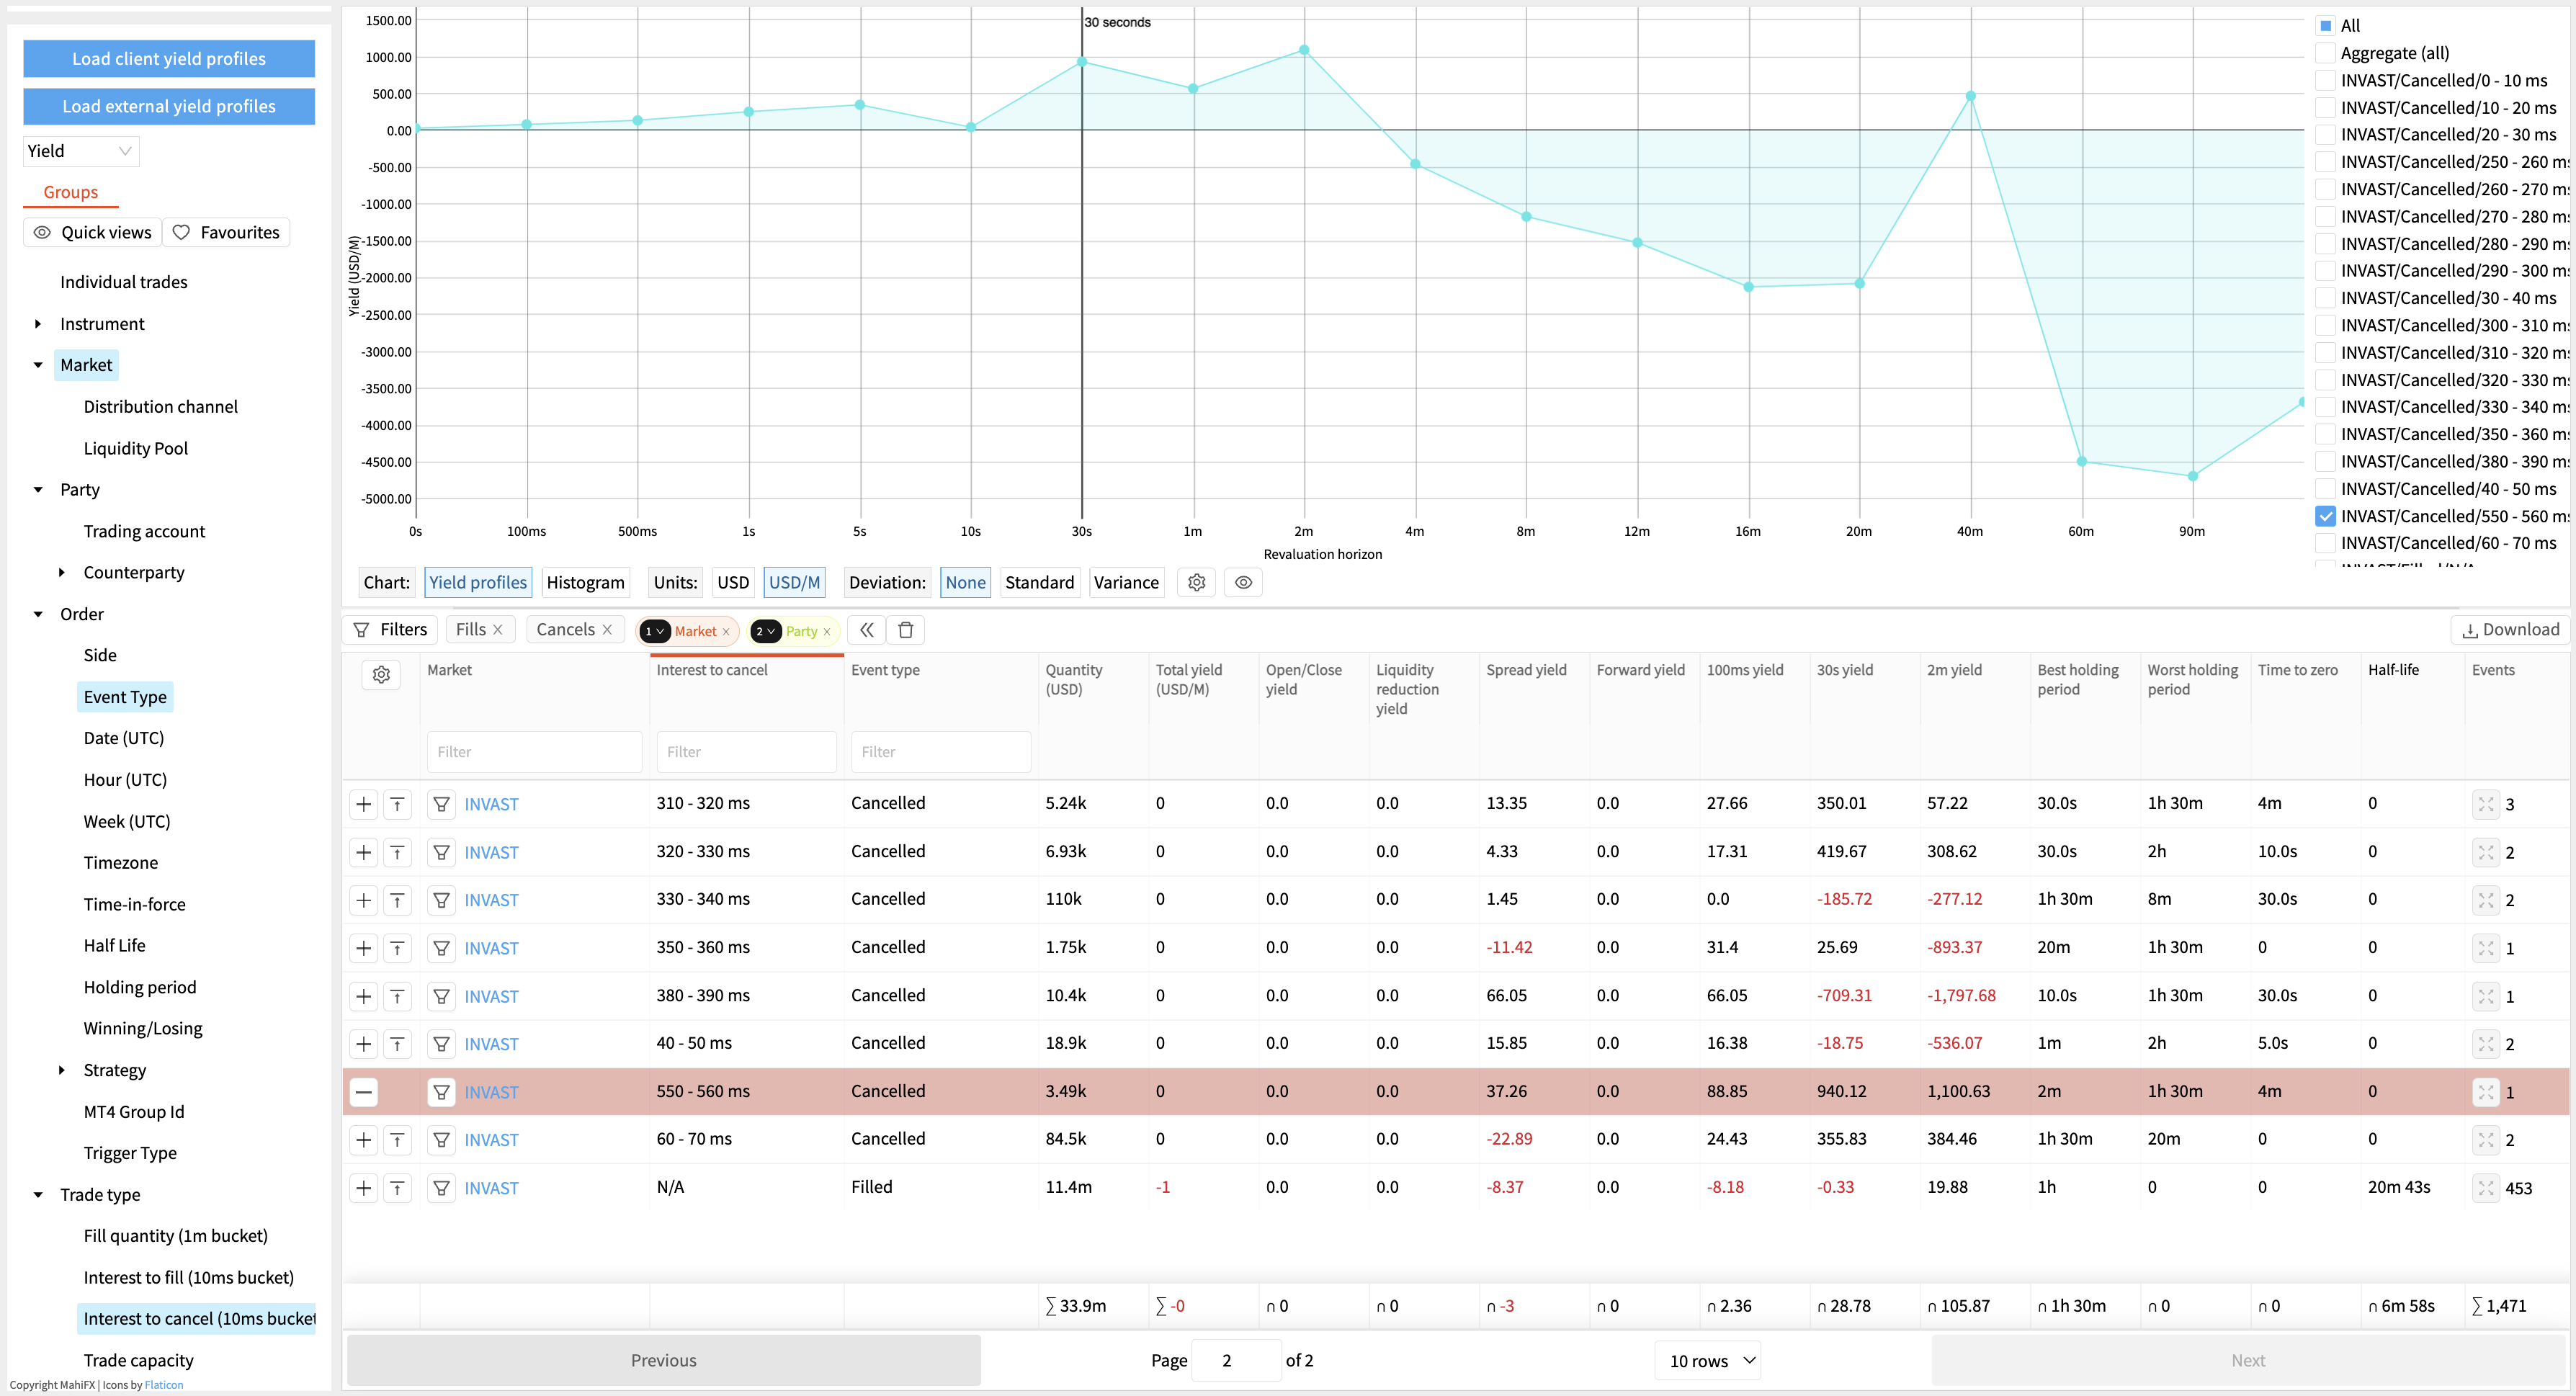Collapse the Trade type group
Screen dimensions: 2576x1396
(38, 1195)
